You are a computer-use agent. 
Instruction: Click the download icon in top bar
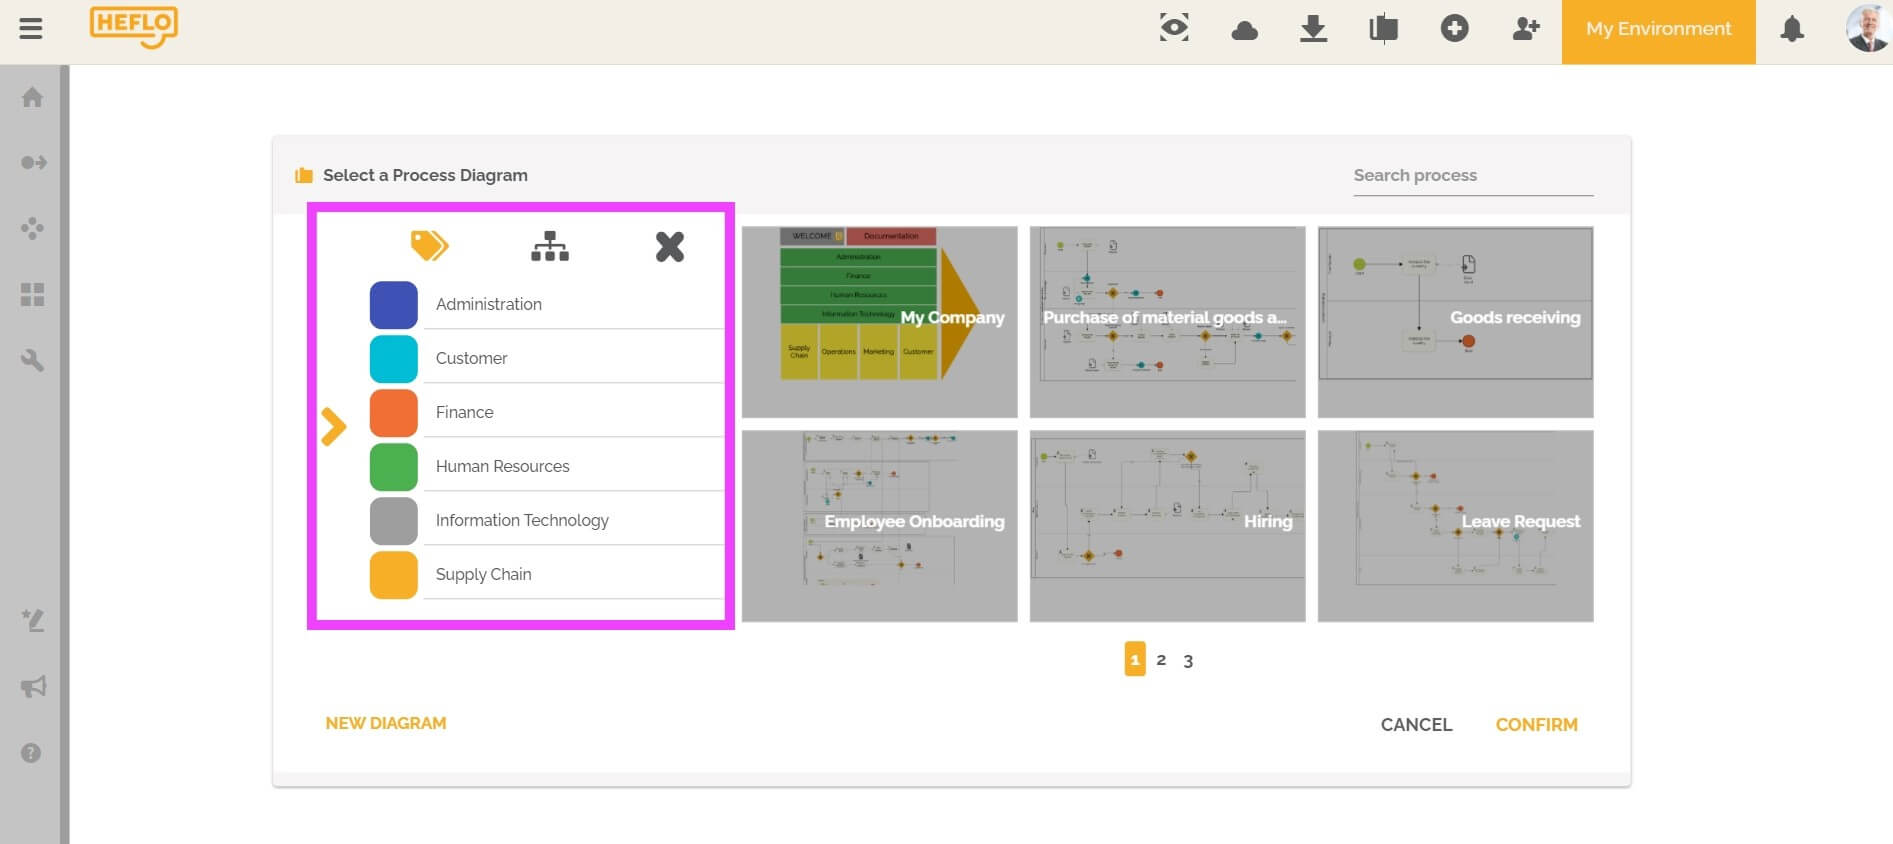click(1313, 29)
